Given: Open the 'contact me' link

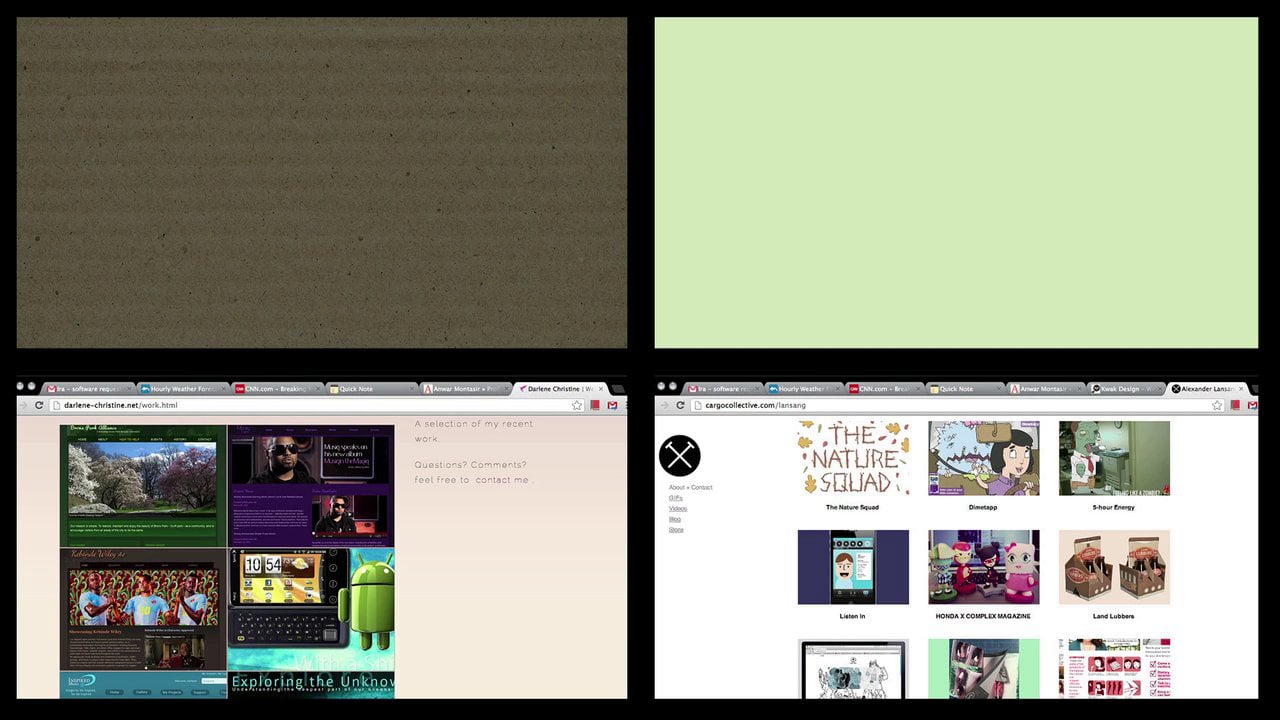Looking at the screenshot, I should [502, 480].
